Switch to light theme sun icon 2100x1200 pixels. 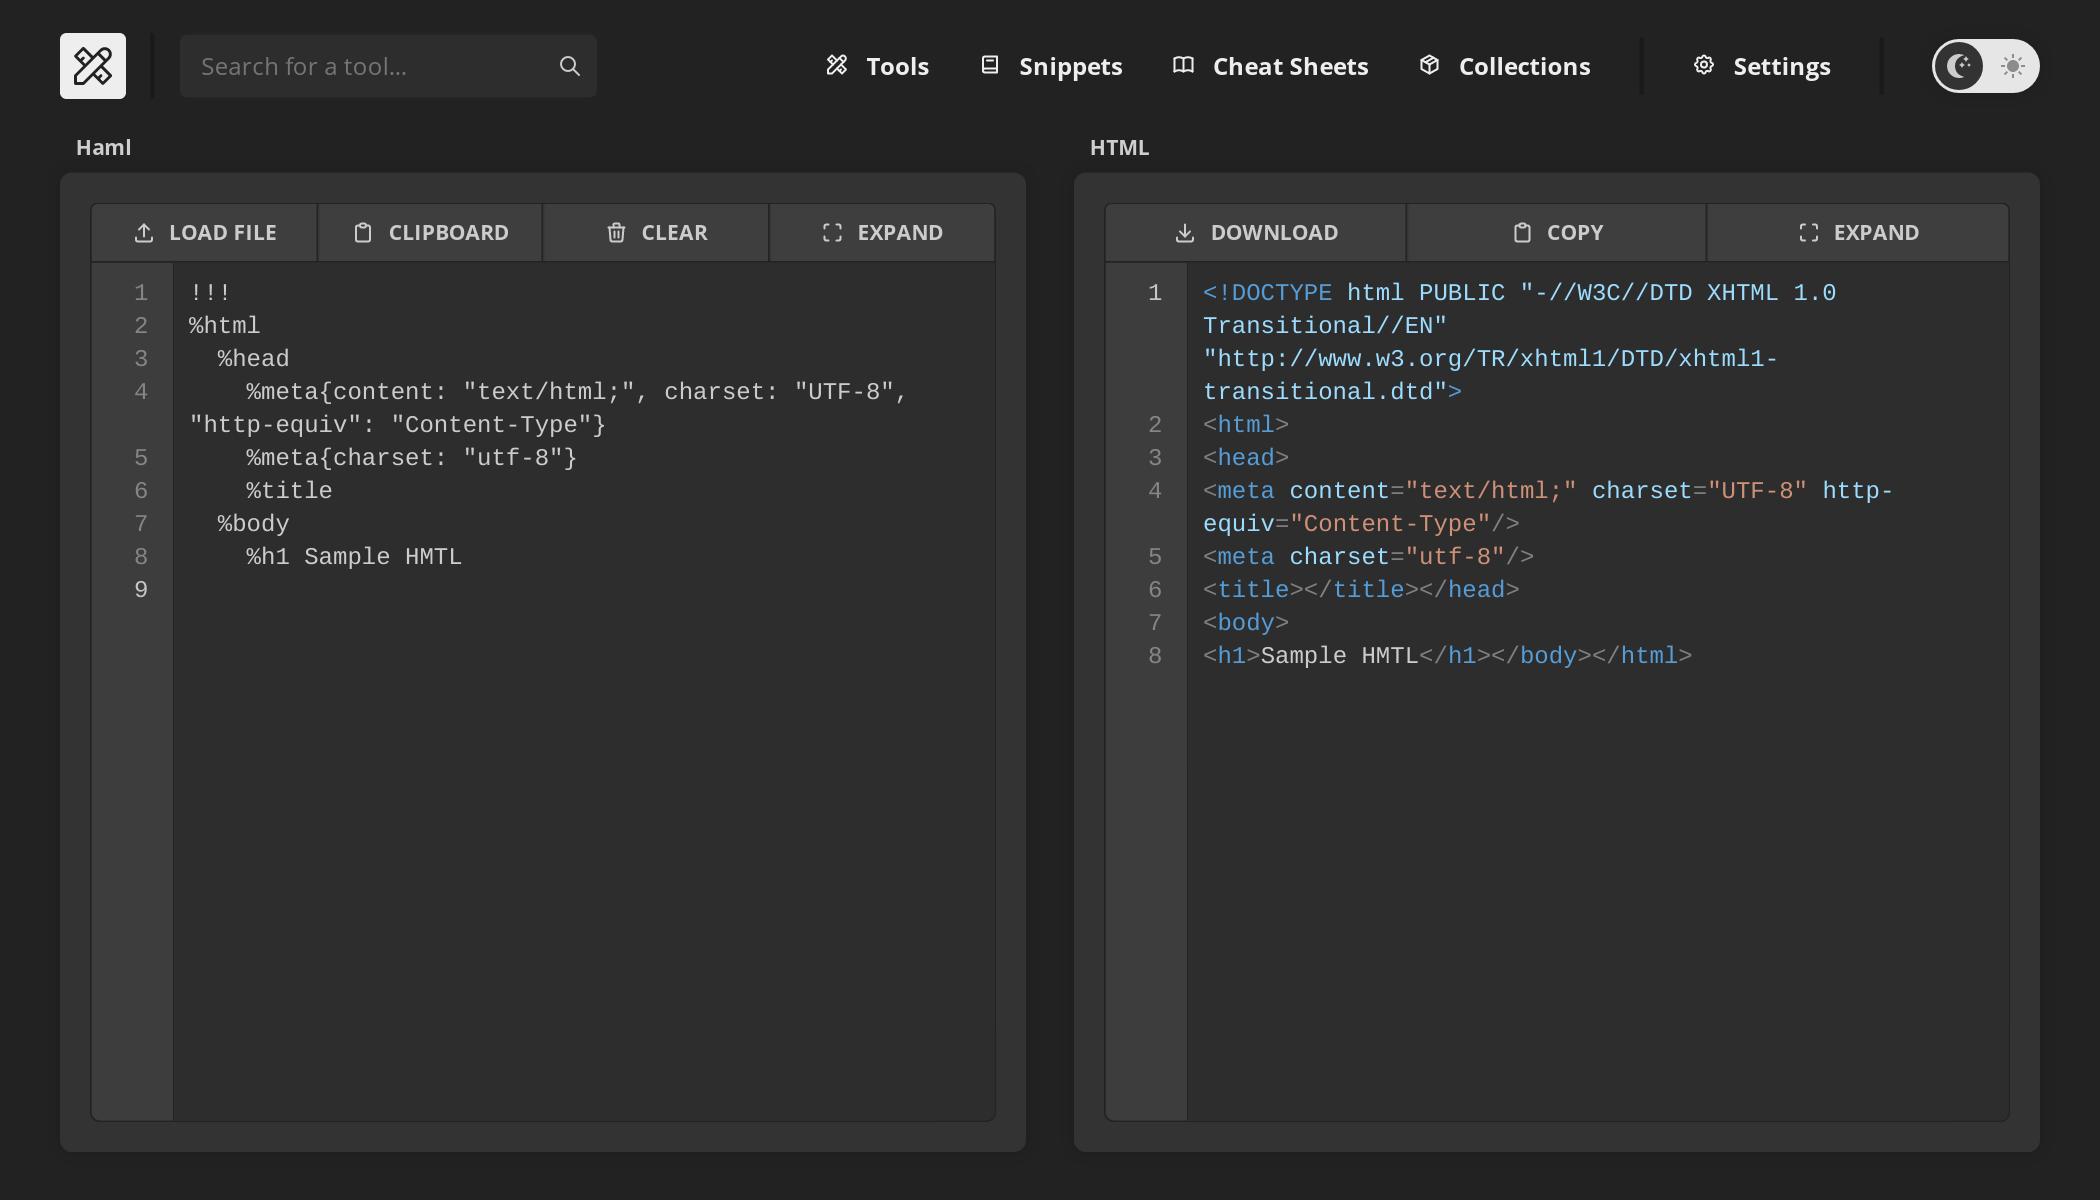pos(2012,66)
